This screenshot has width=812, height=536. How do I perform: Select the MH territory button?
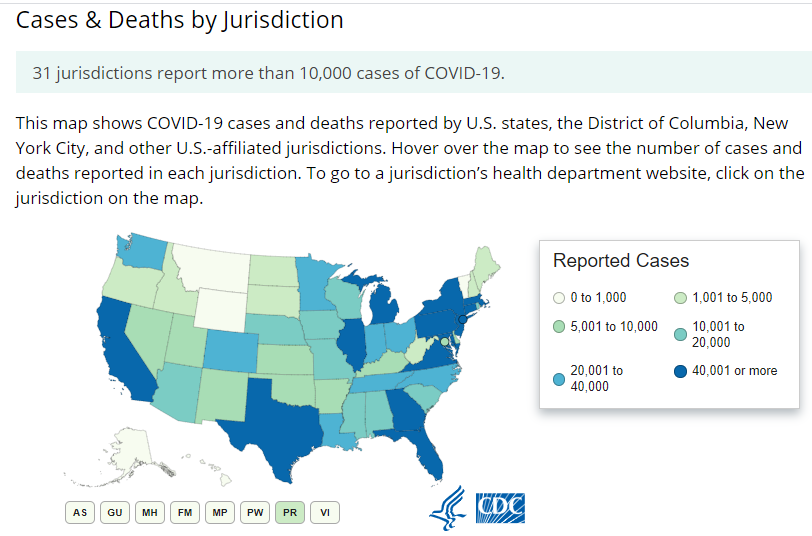click(150, 513)
